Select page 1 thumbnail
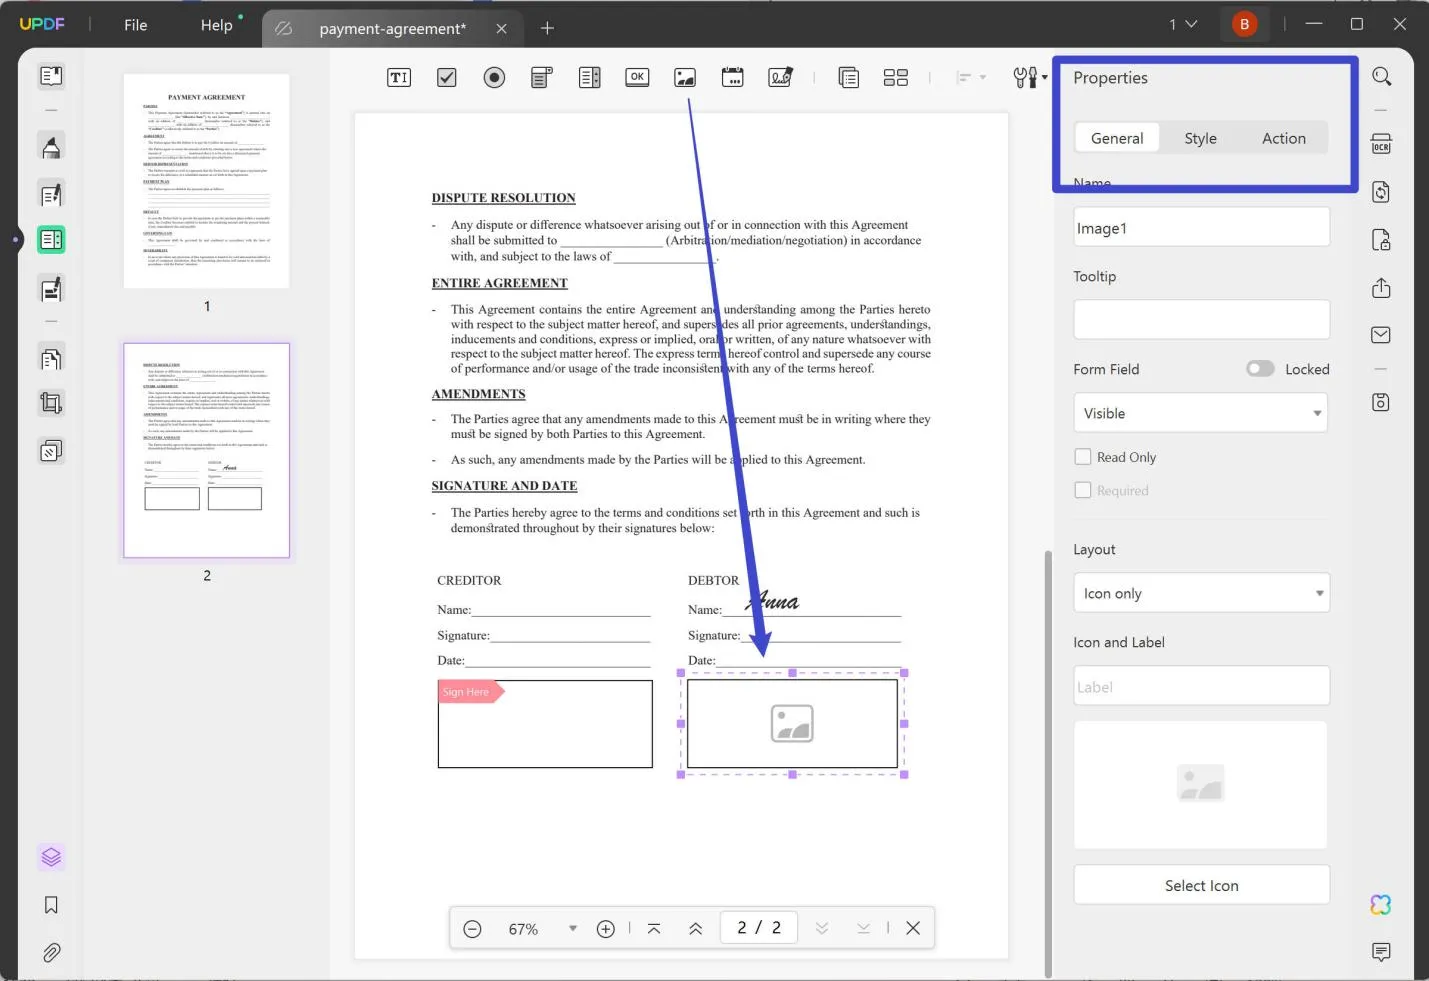Screen dimensions: 1429x981 (206, 180)
